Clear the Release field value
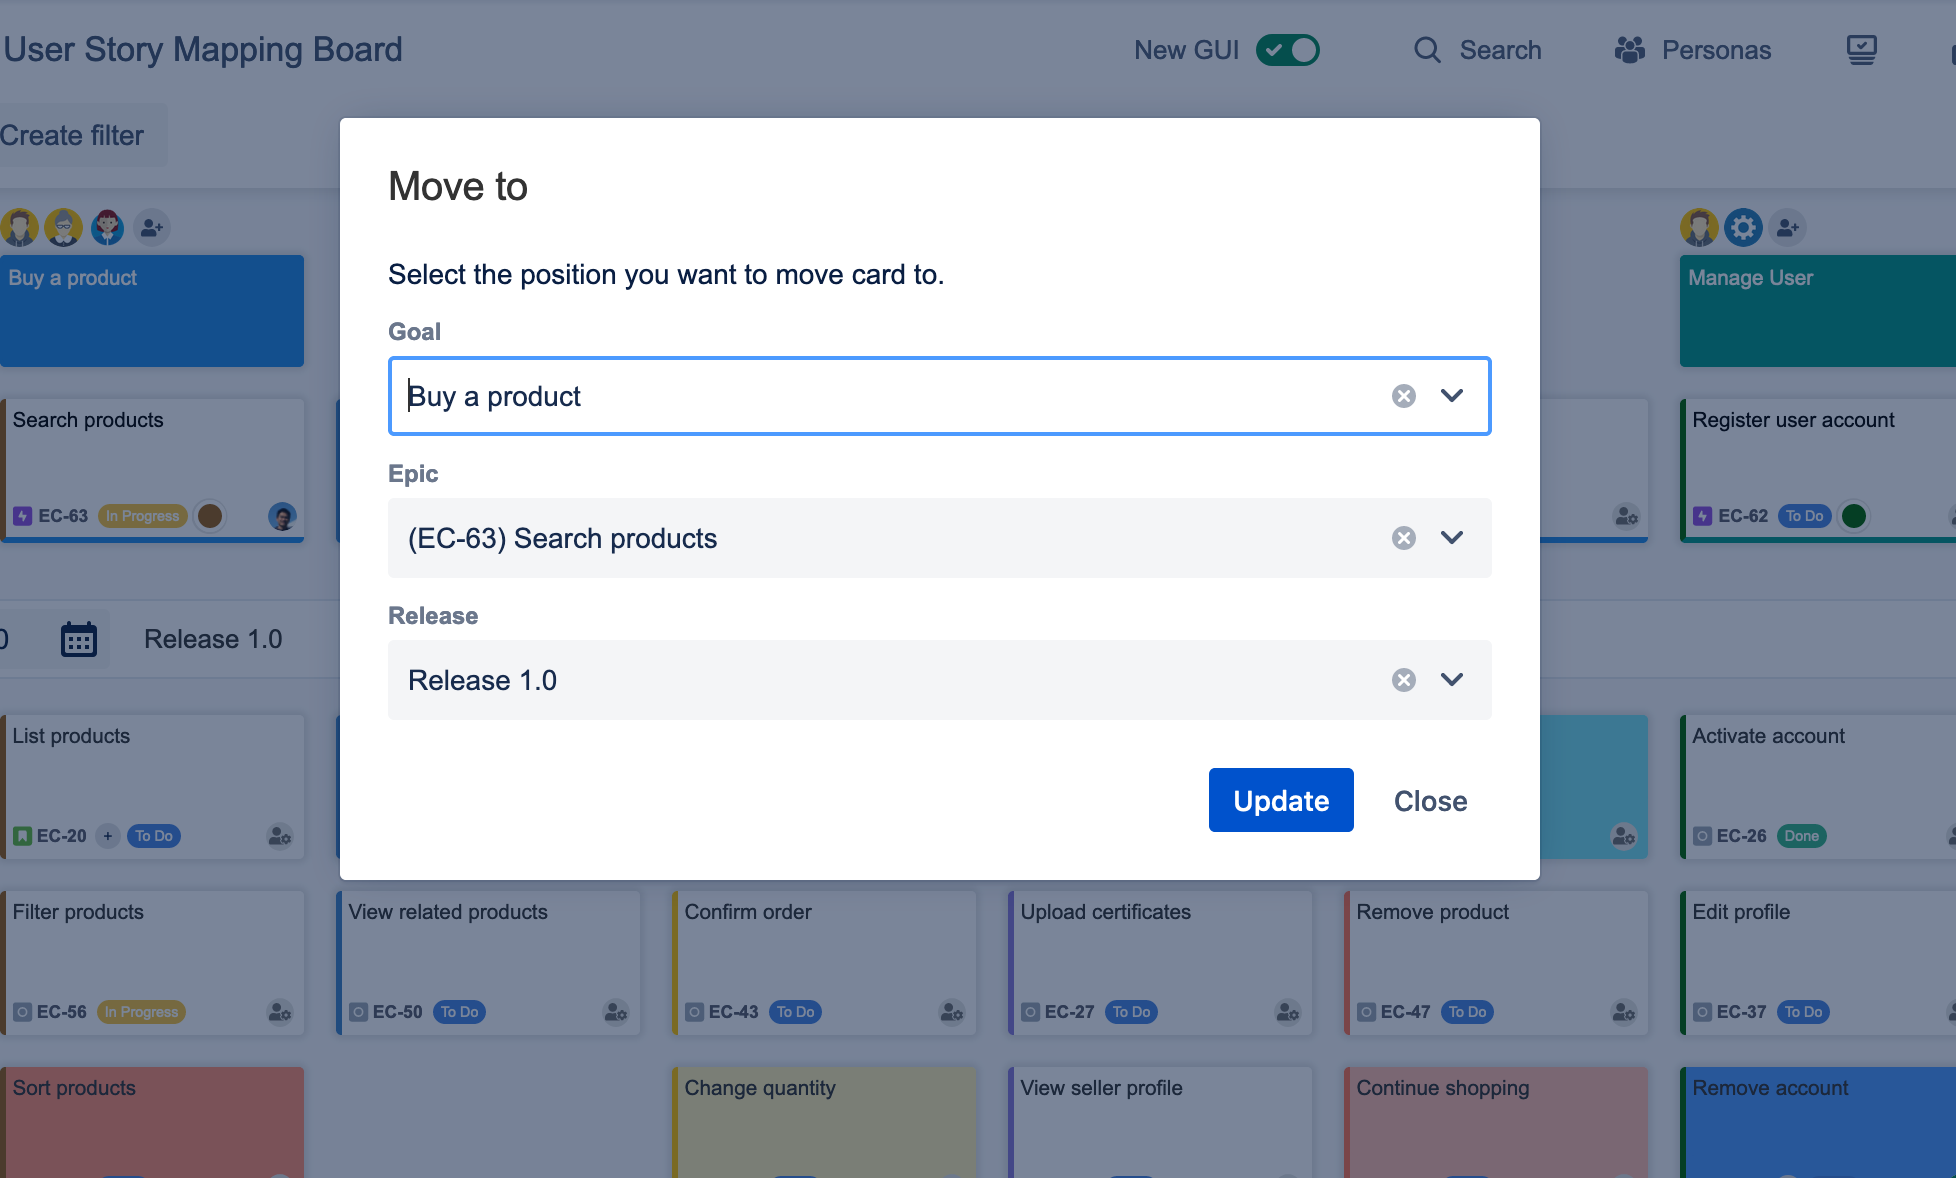 pyautogui.click(x=1404, y=680)
